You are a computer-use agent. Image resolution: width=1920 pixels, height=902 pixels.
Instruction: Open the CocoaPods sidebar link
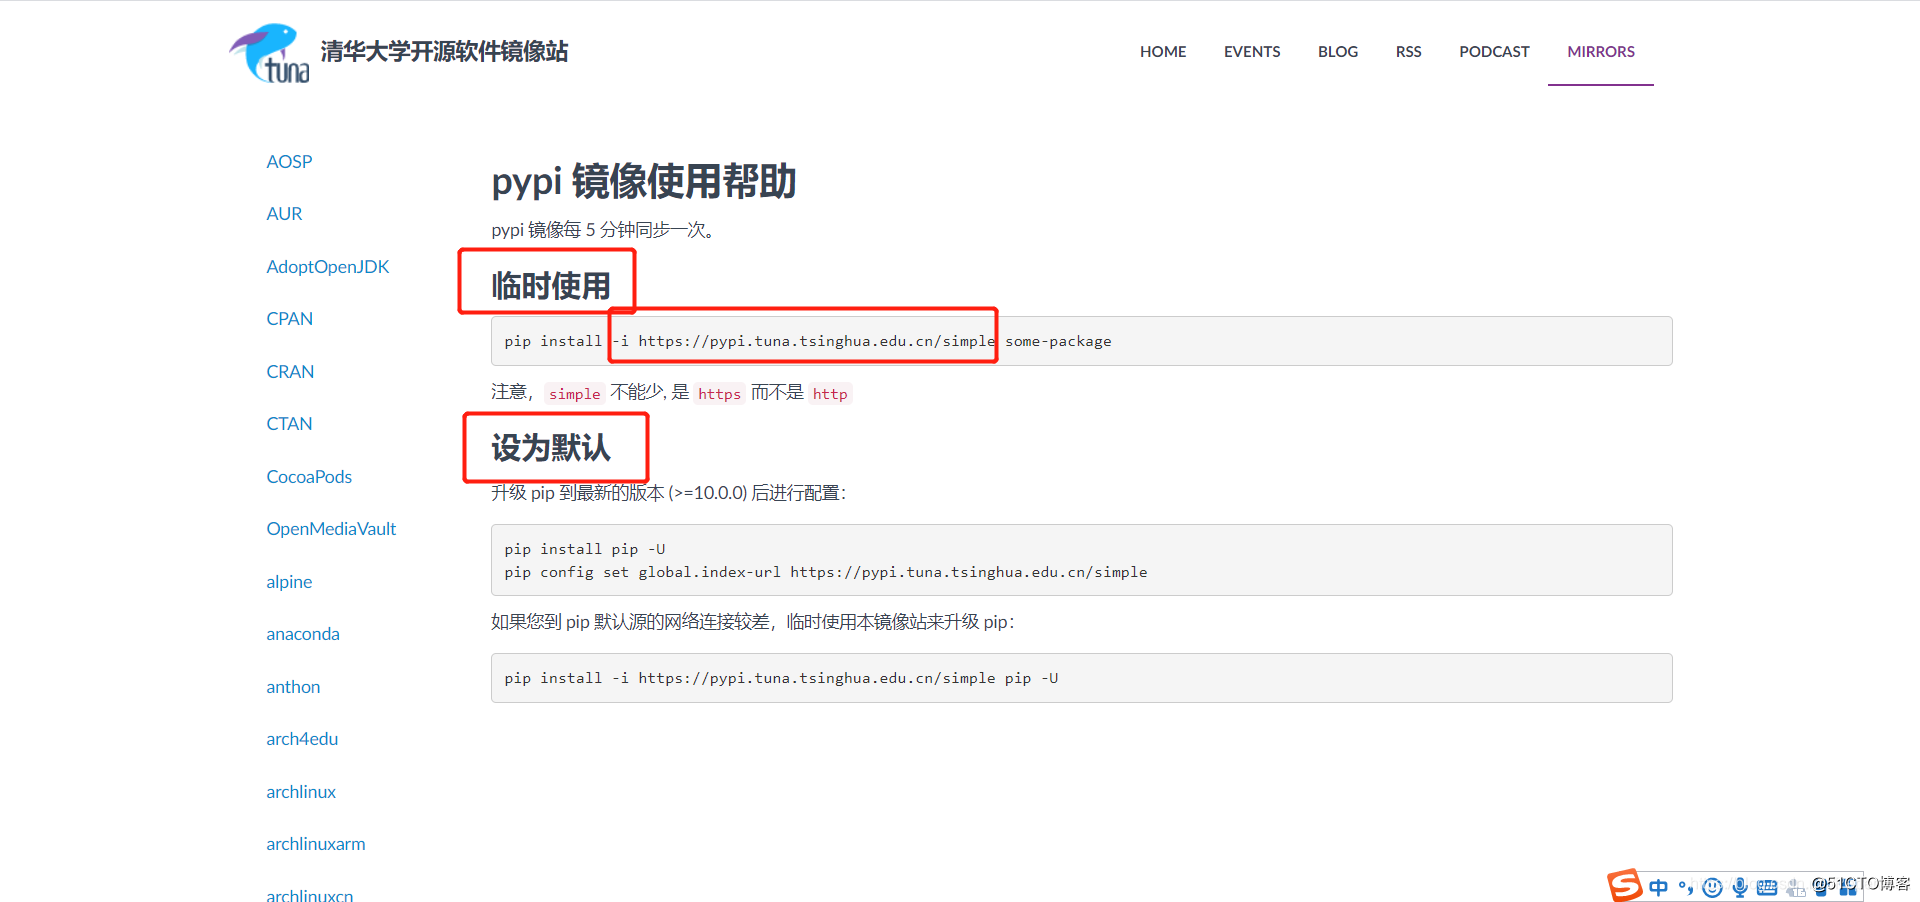coord(309,477)
